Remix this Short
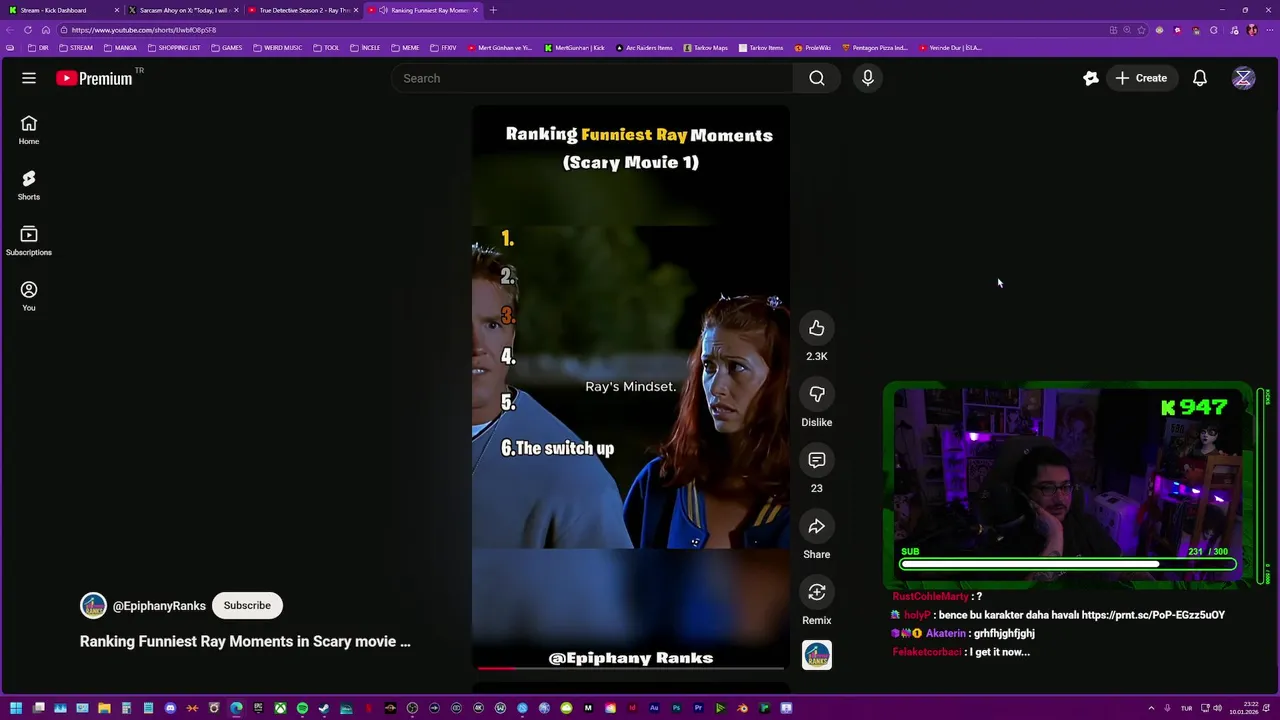This screenshot has height=720, width=1280. (817, 592)
